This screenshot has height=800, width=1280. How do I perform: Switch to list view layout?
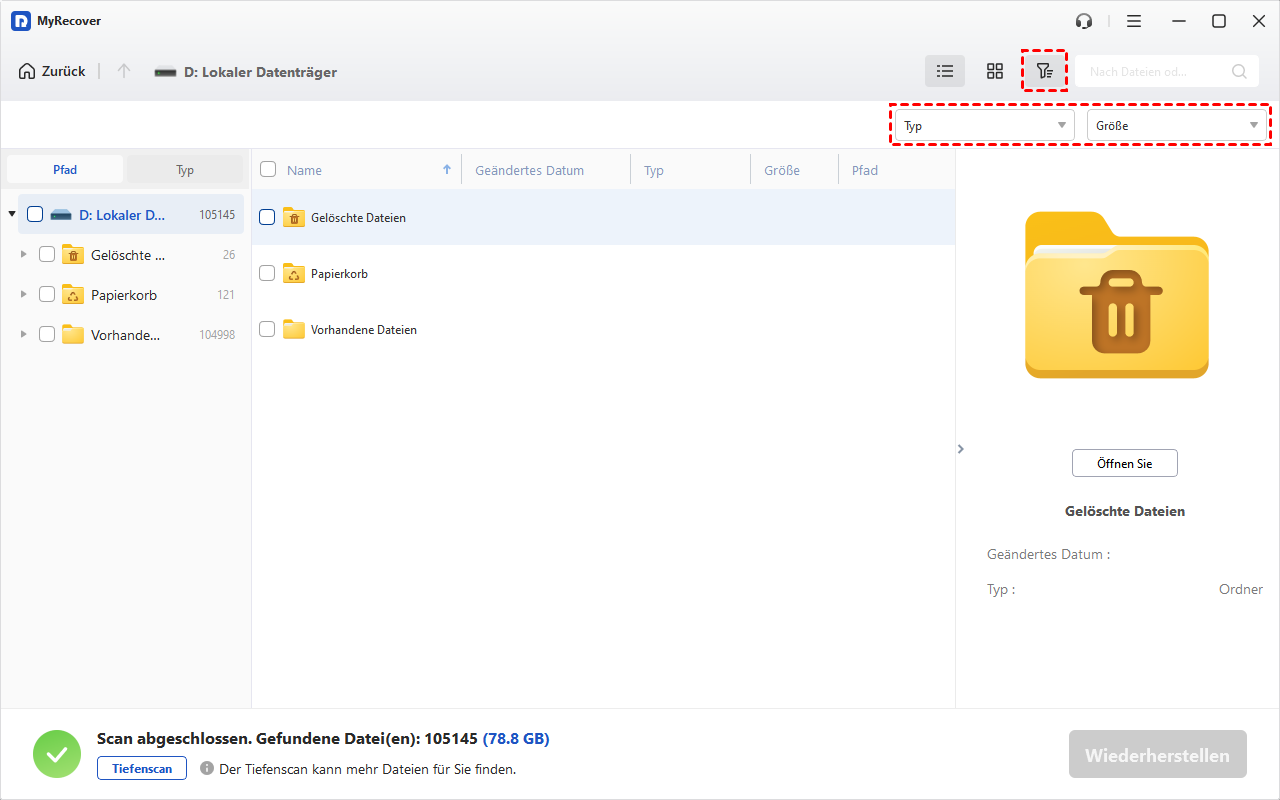click(944, 71)
